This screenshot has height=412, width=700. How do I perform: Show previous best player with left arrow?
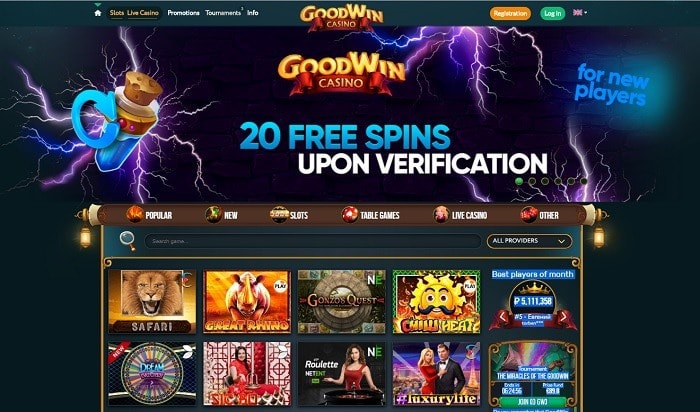(x=503, y=317)
